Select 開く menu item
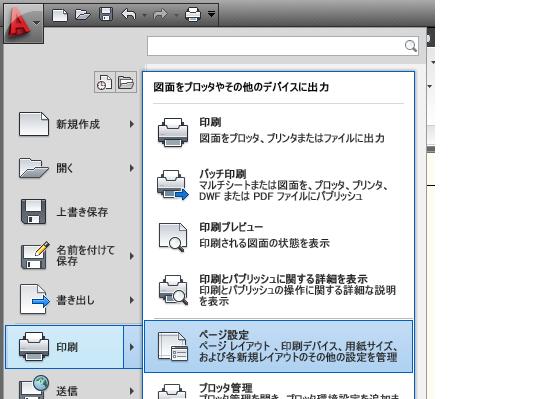 pyautogui.click(x=74, y=168)
